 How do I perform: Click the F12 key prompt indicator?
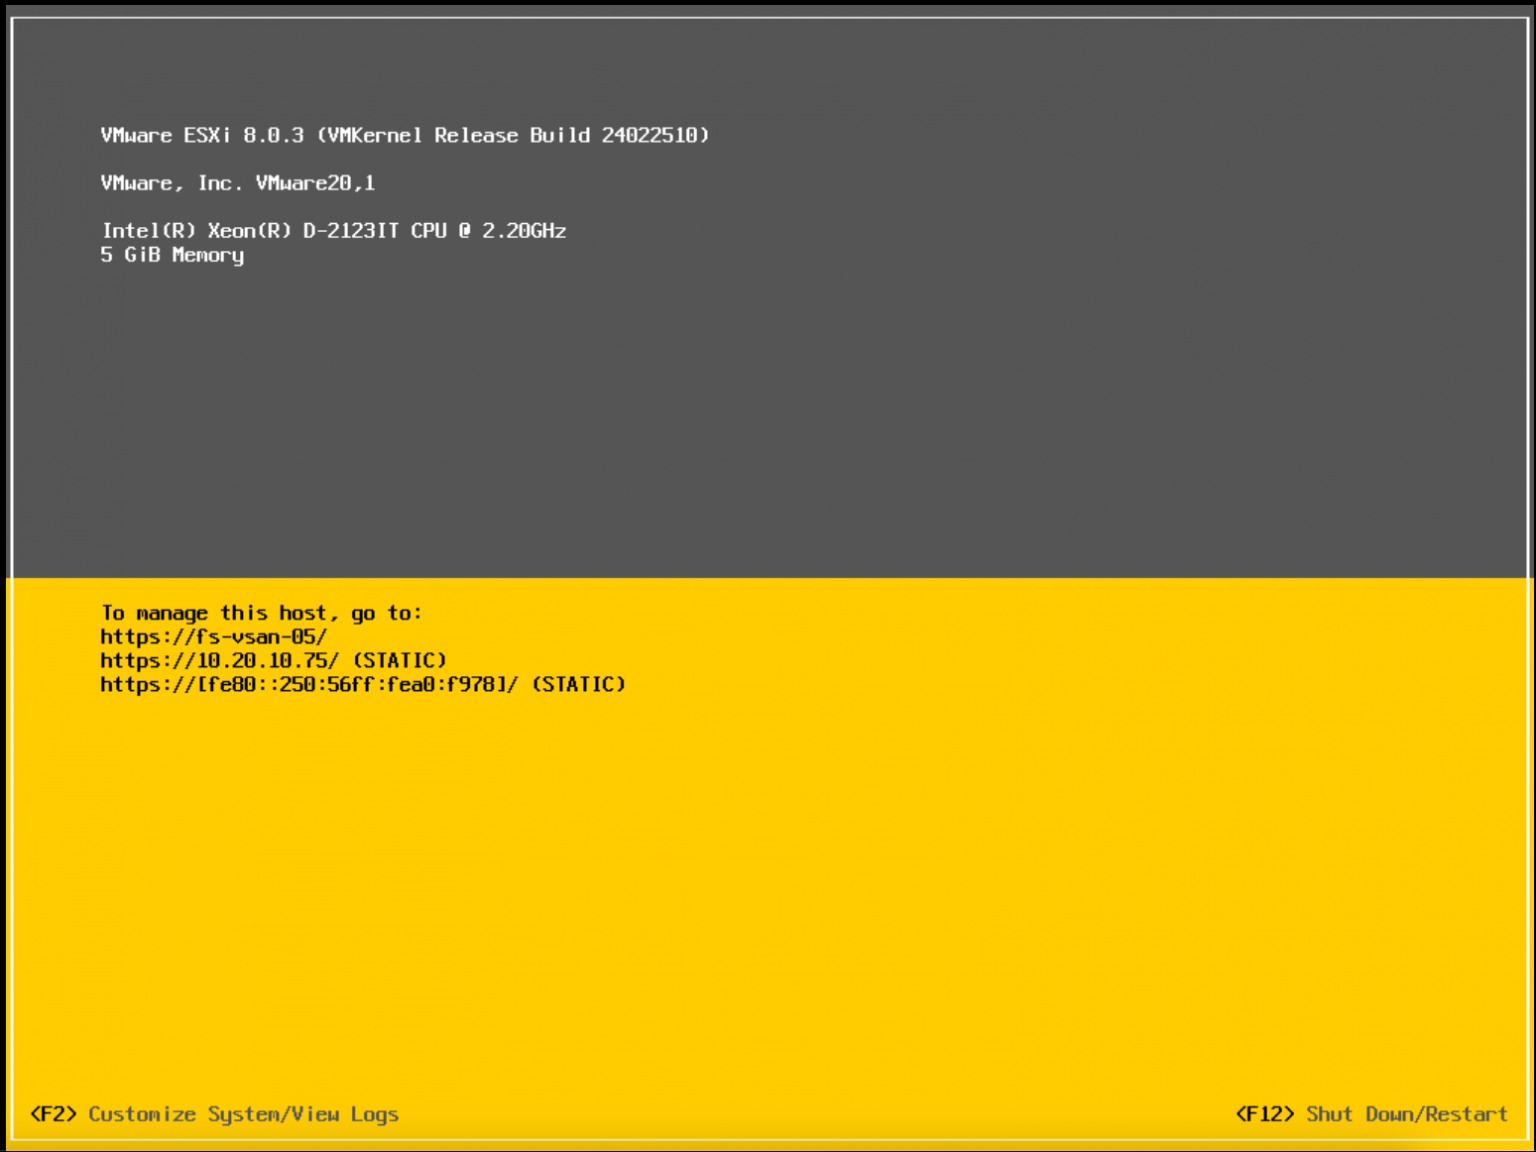pos(1264,1114)
